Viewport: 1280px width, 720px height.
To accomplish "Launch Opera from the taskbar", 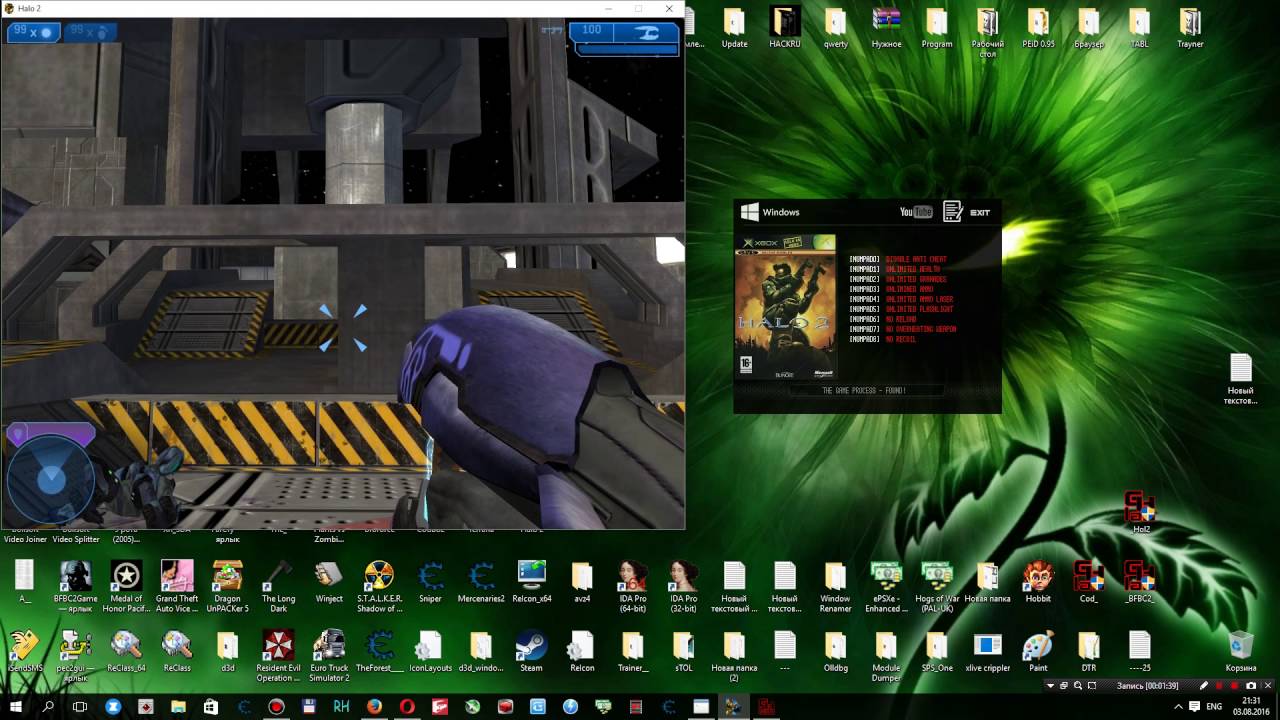I will pos(407,706).
